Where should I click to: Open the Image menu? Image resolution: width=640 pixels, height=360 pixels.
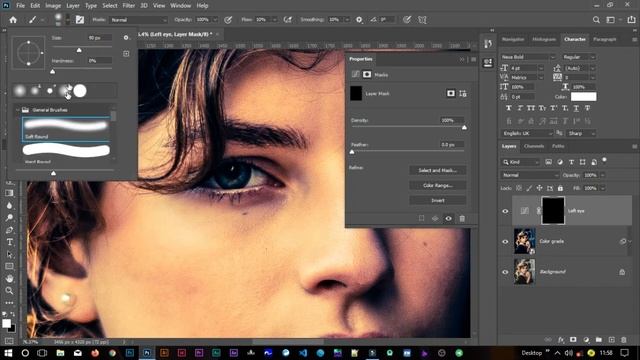pos(53,6)
